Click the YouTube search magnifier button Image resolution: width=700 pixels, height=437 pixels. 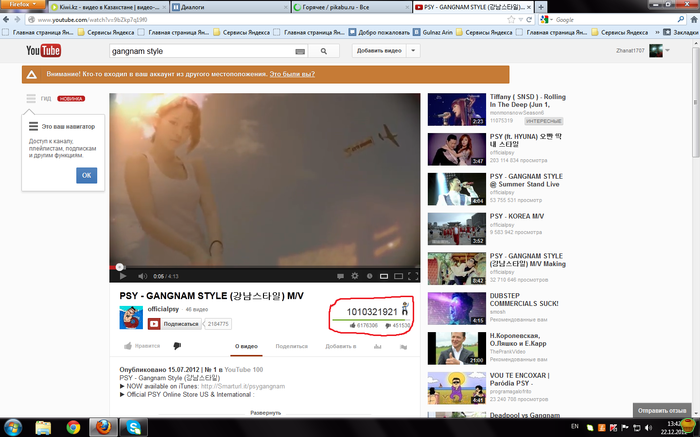click(x=324, y=51)
